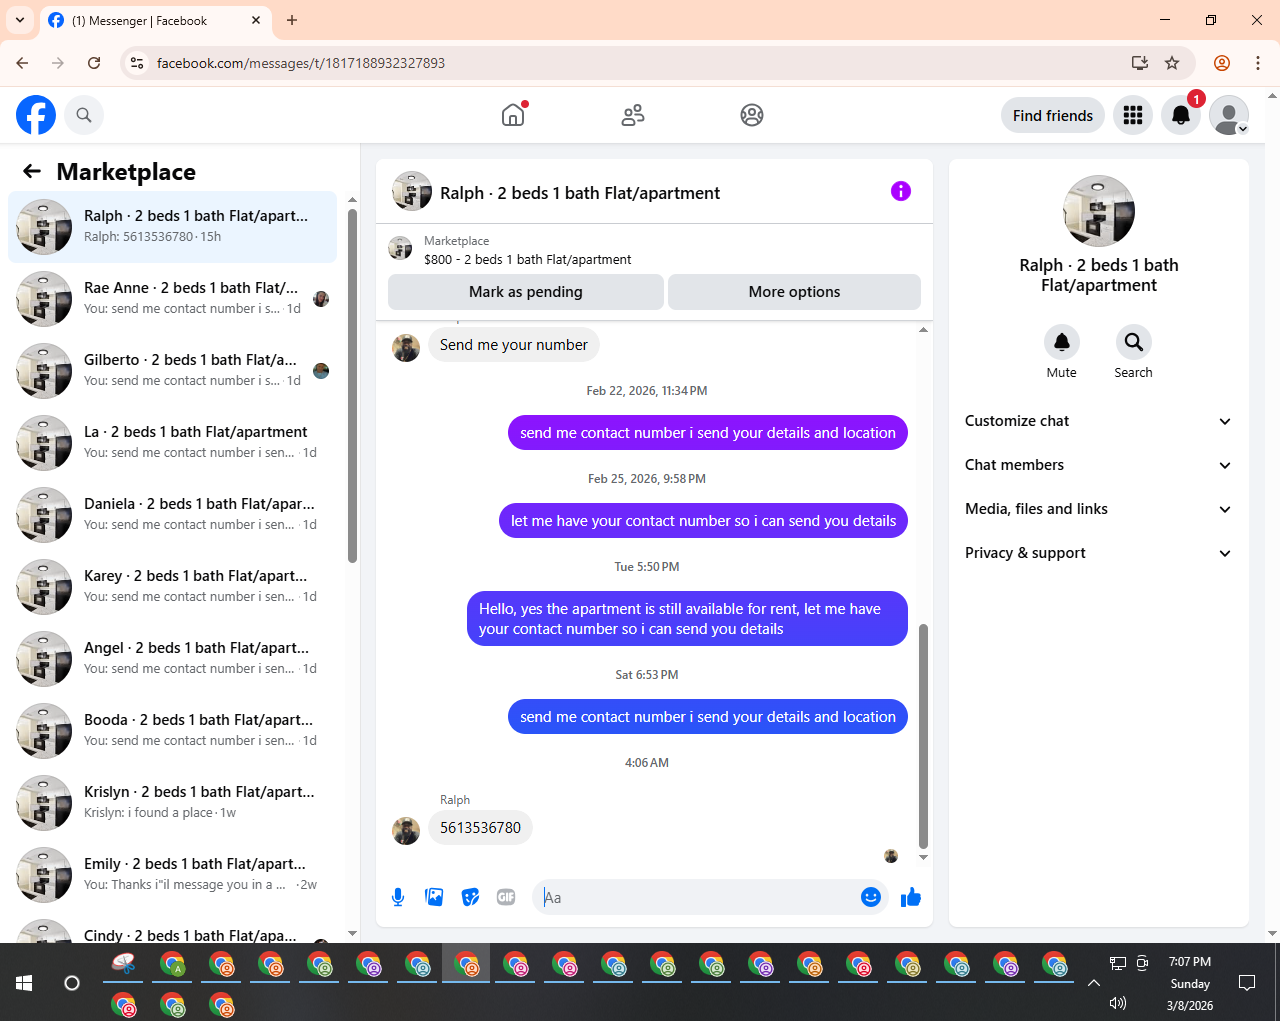This screenshot has width=1280, height=1021.
Task: Expand Media, files and links section
Action: point(1098,509)
